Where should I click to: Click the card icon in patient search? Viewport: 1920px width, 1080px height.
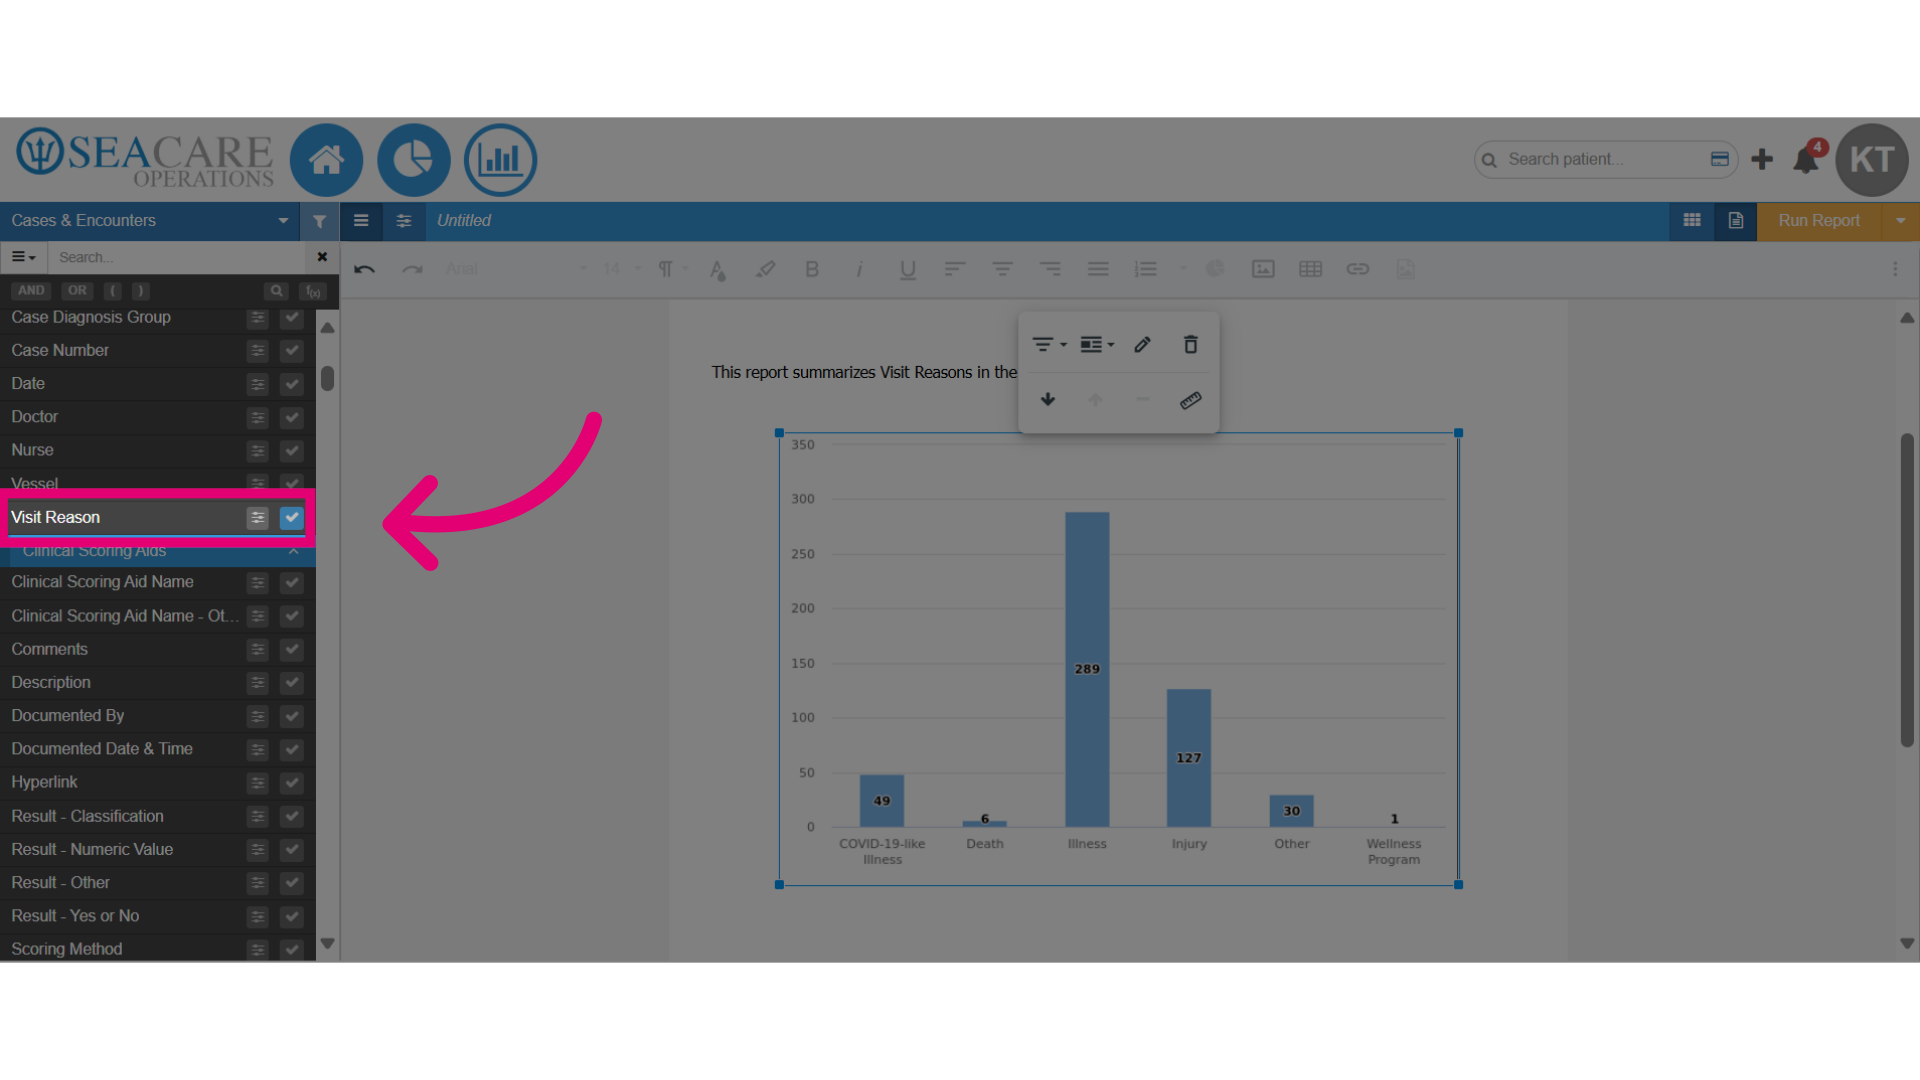click(1720, 159)
